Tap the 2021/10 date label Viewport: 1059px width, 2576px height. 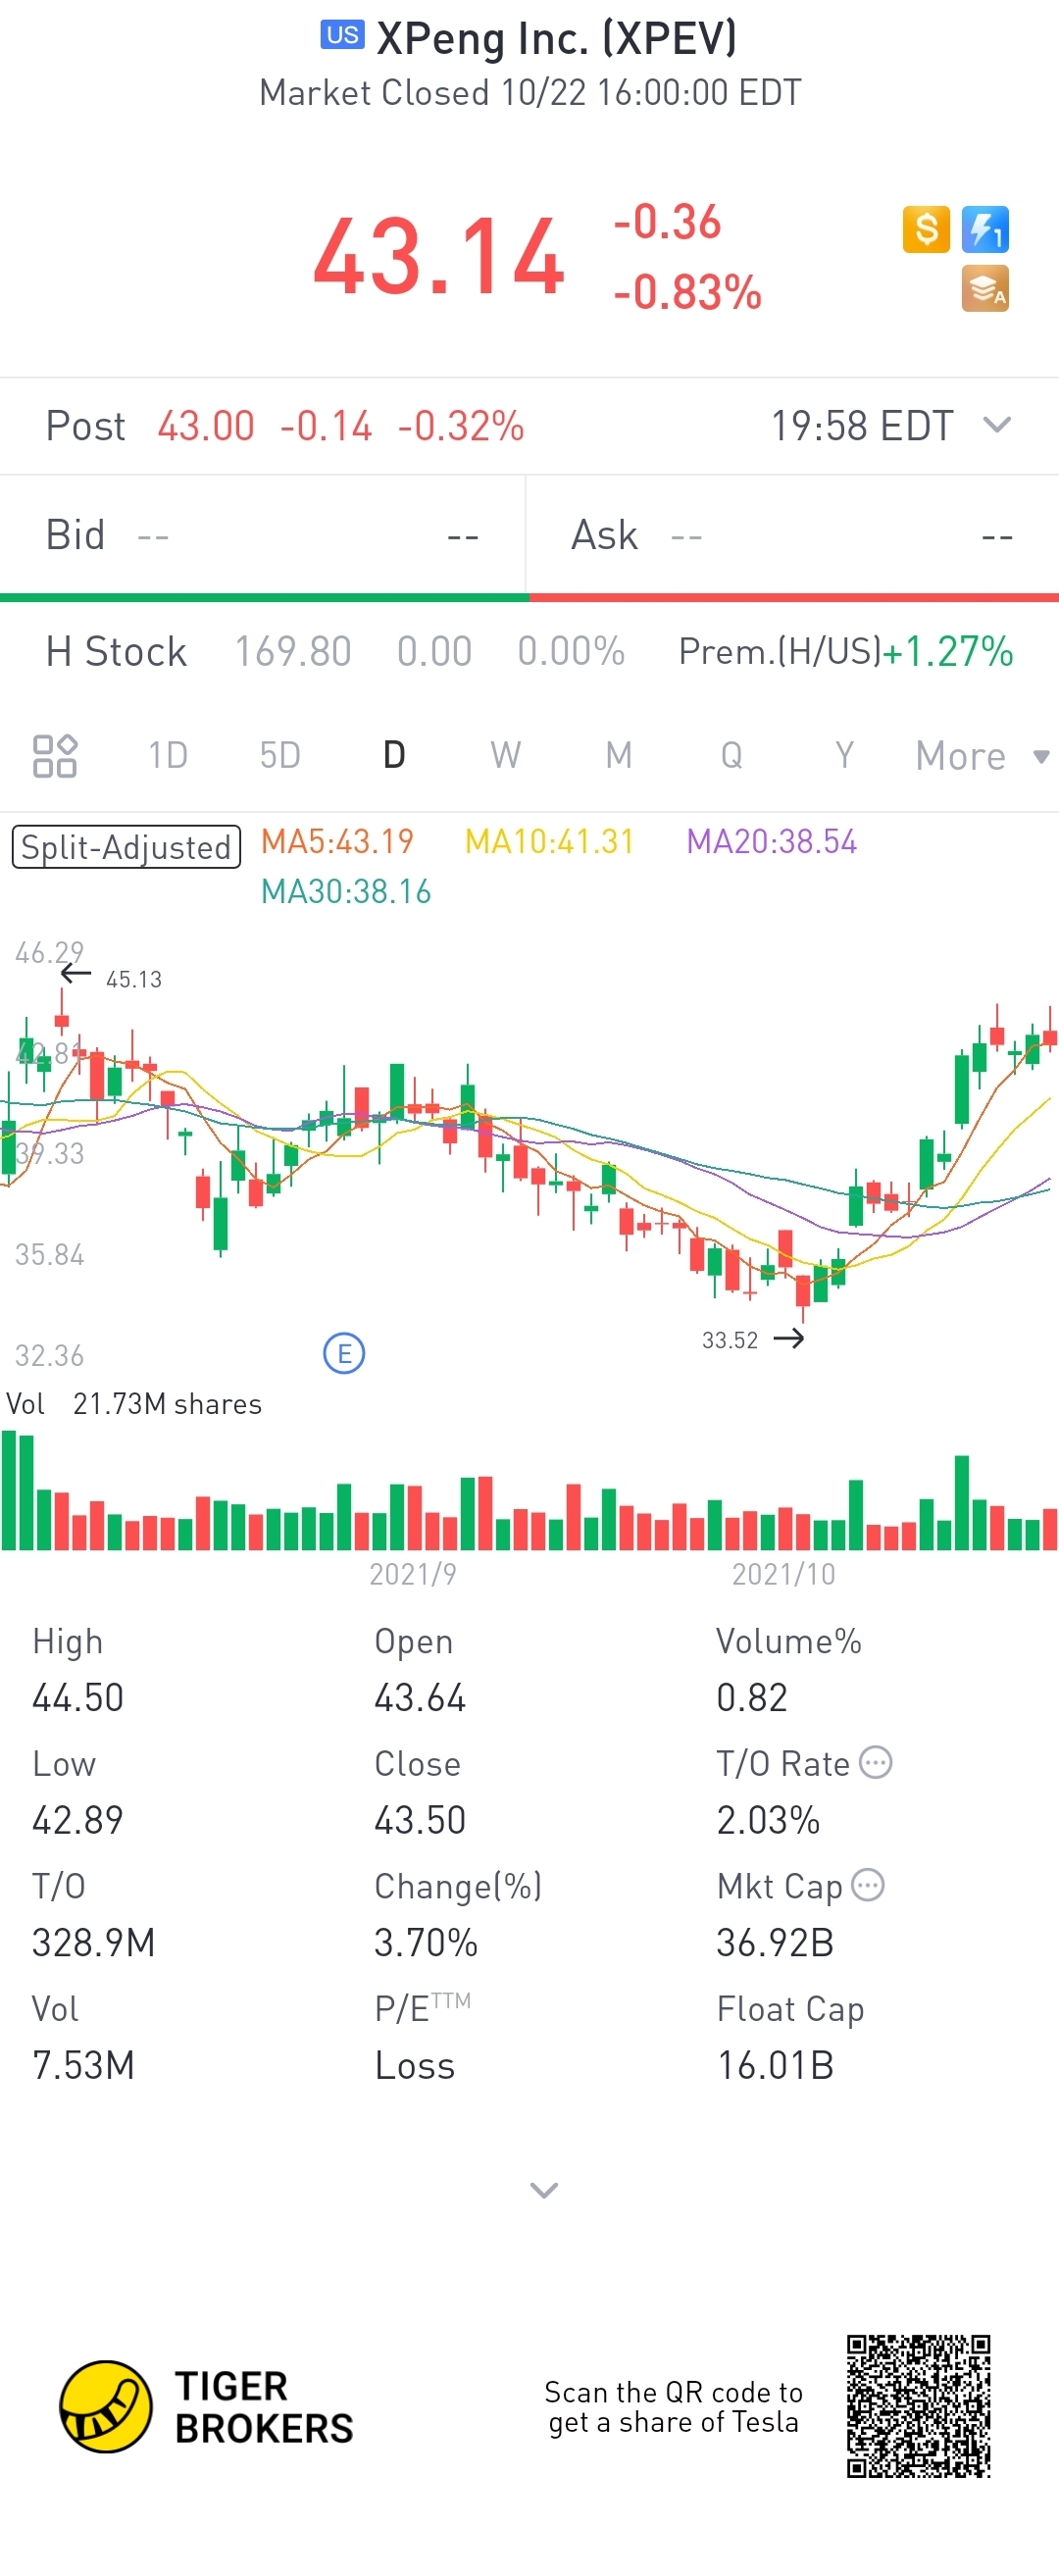pyautogui.click(x=783, y=1574)
